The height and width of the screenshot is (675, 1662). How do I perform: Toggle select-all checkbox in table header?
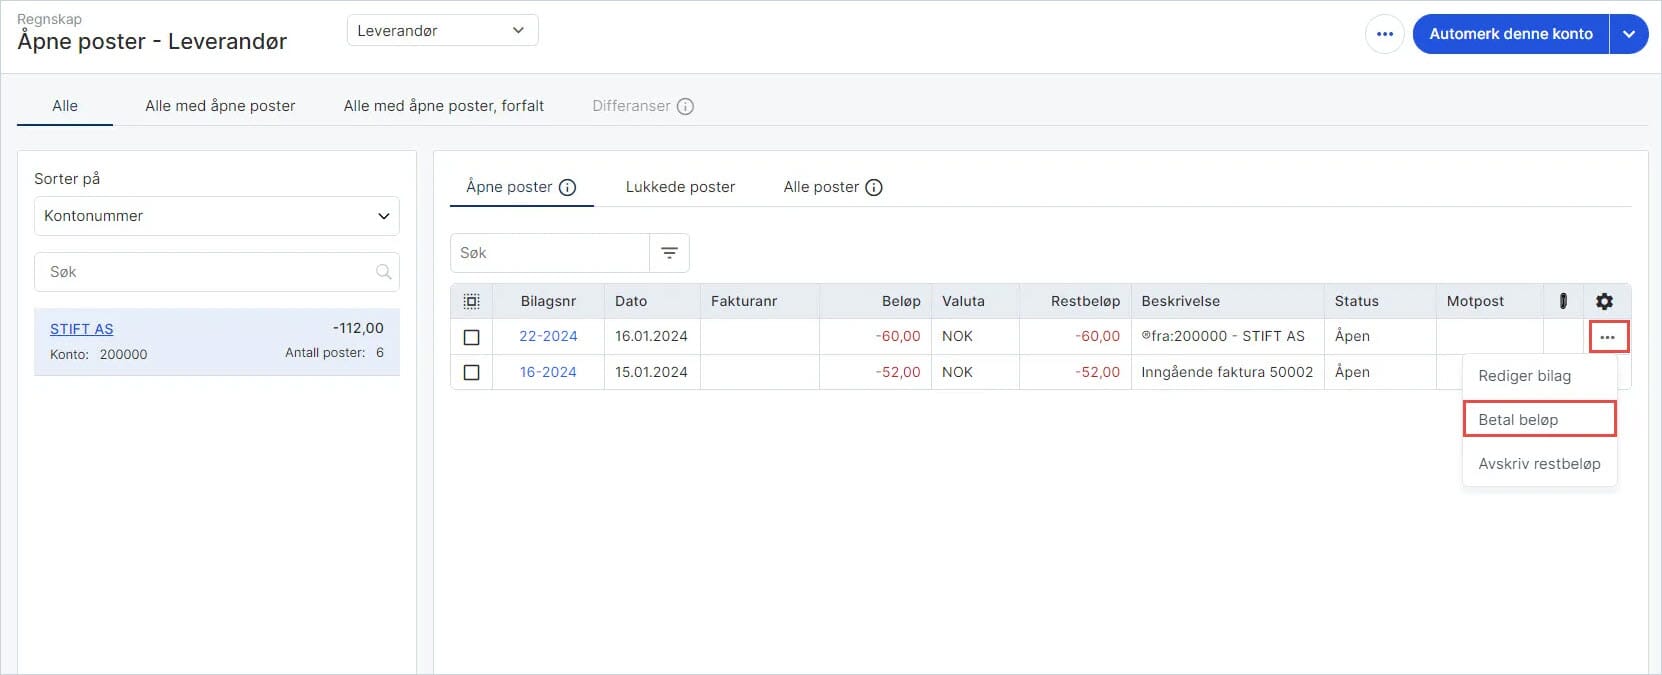(x=472, y=301)
